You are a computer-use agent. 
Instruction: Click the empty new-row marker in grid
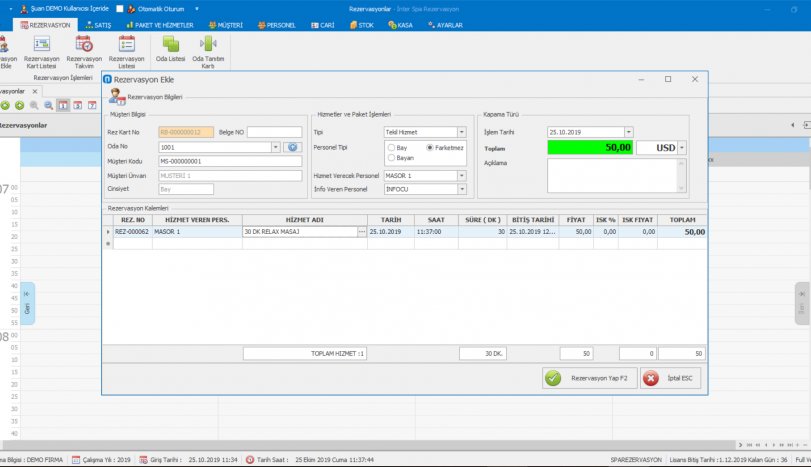tap(108, 244)
